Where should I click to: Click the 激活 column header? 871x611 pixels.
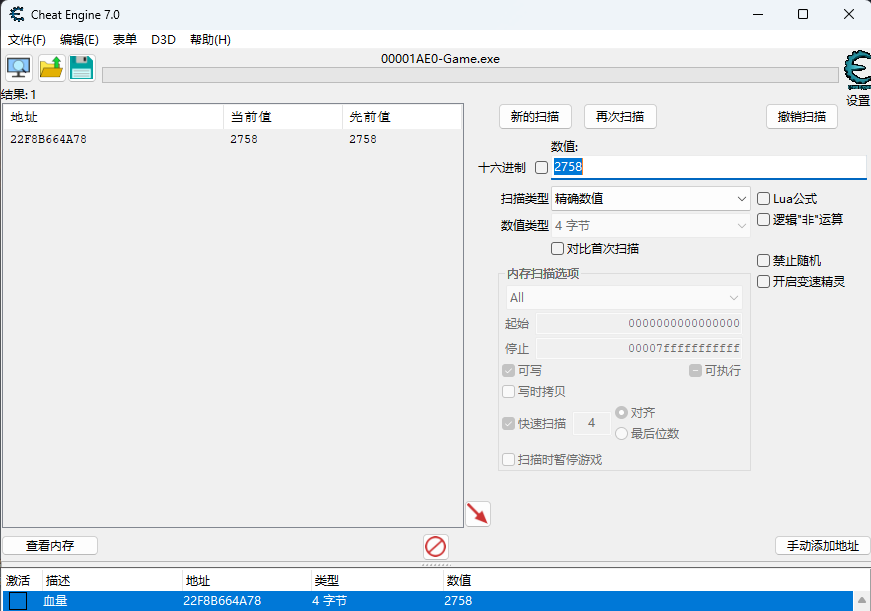[x=22, y=580]
